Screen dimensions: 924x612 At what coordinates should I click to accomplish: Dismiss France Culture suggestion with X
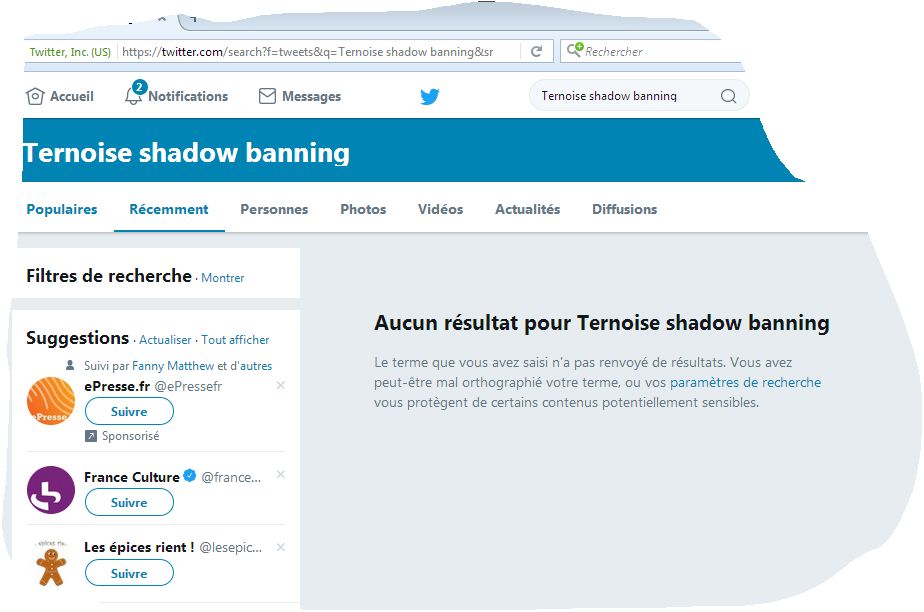tap(281, 475)
